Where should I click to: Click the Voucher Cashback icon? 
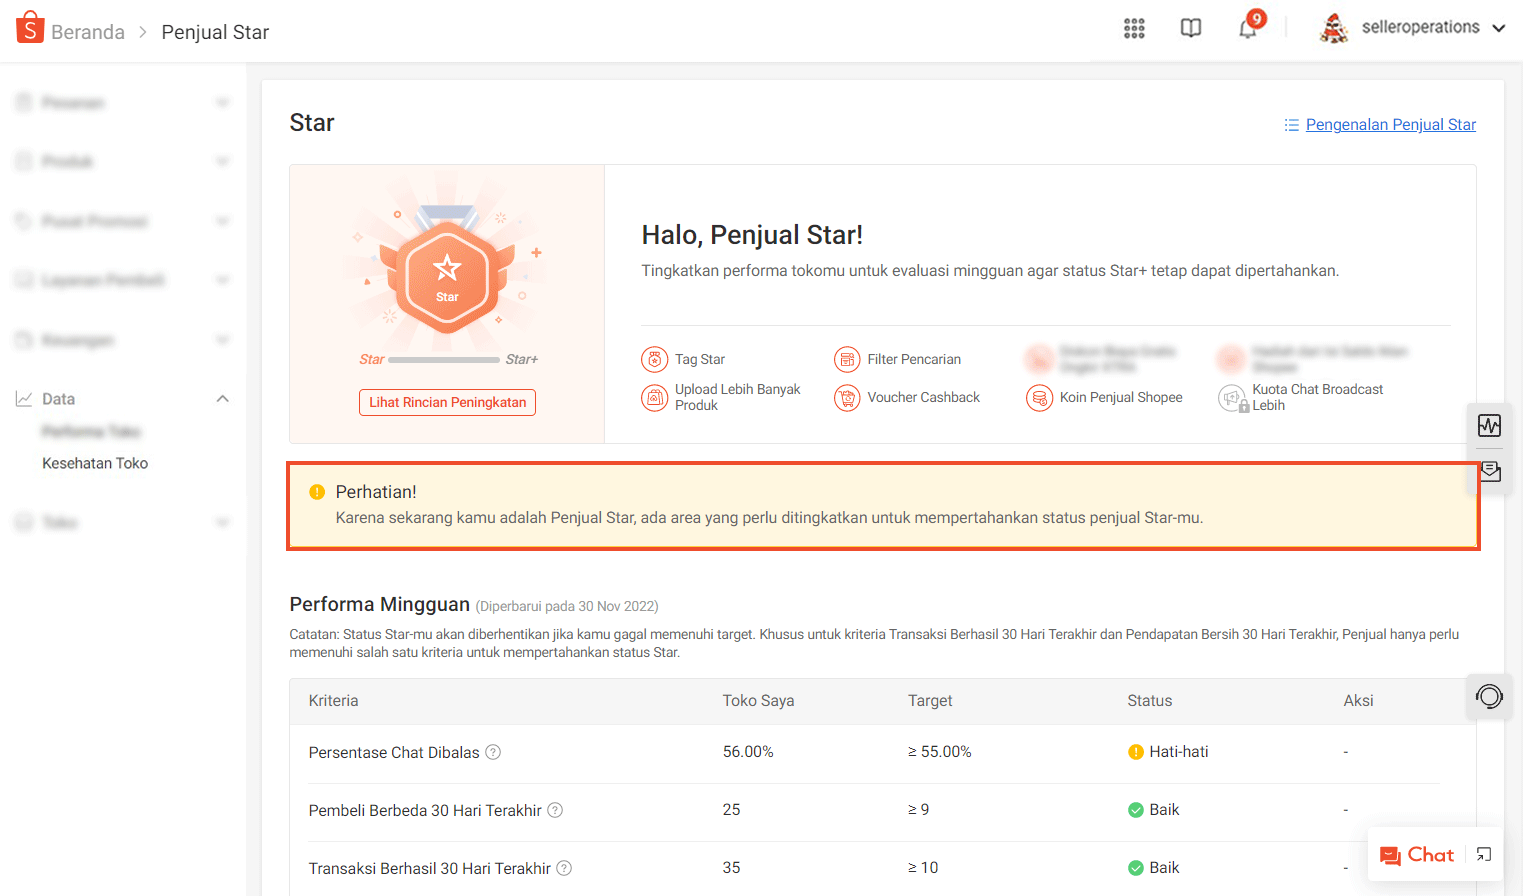click(x=847, y=397)
